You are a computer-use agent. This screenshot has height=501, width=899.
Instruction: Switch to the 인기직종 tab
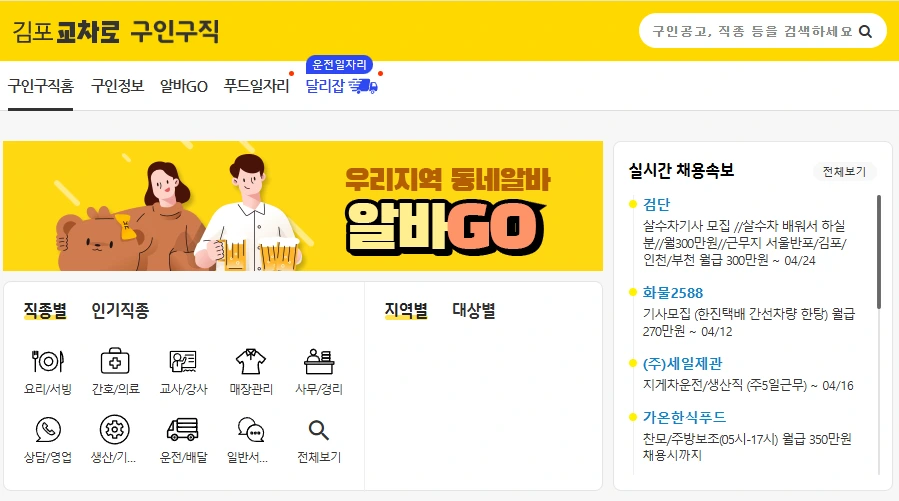pos(120,310)
